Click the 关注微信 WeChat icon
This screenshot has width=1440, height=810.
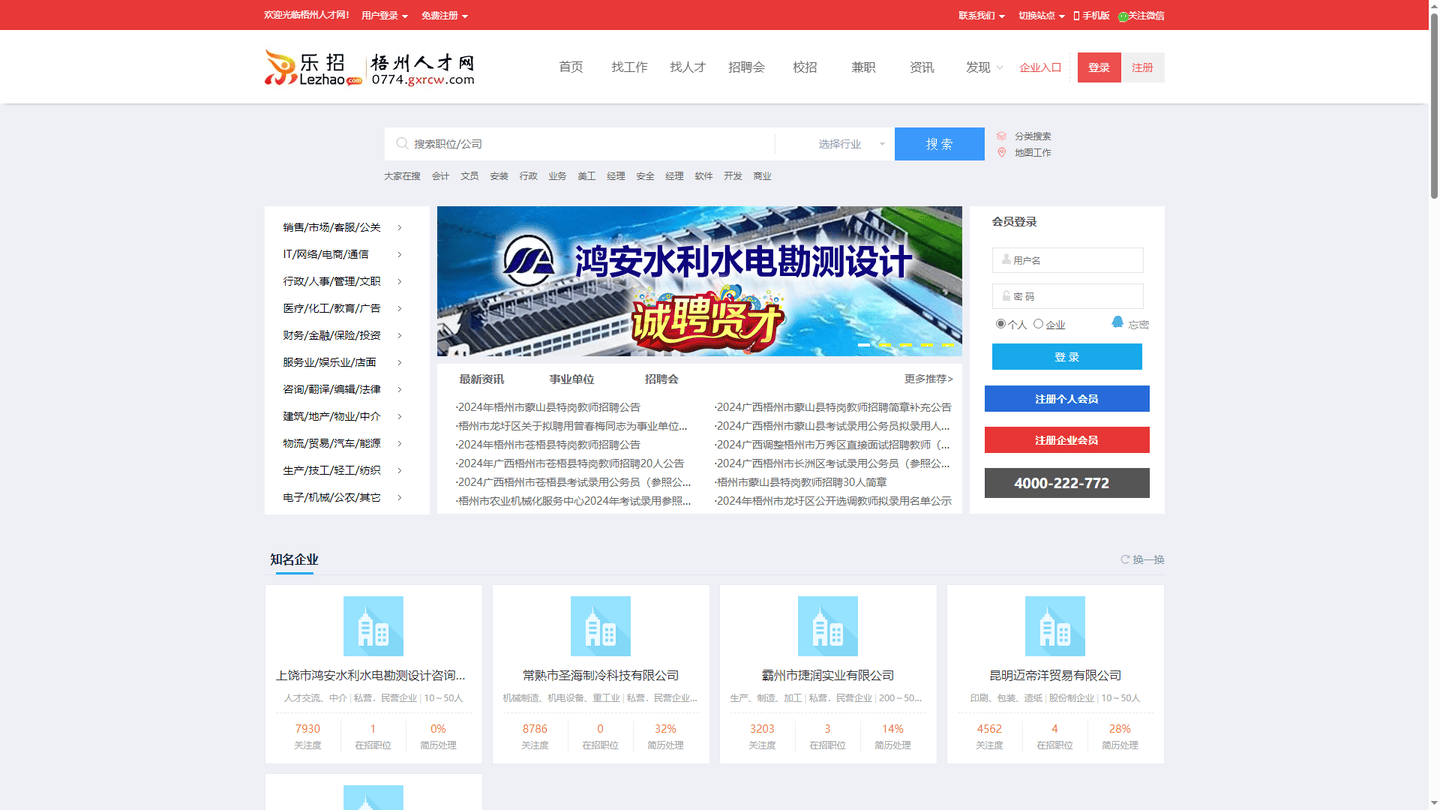click(x=1123, y=16)
